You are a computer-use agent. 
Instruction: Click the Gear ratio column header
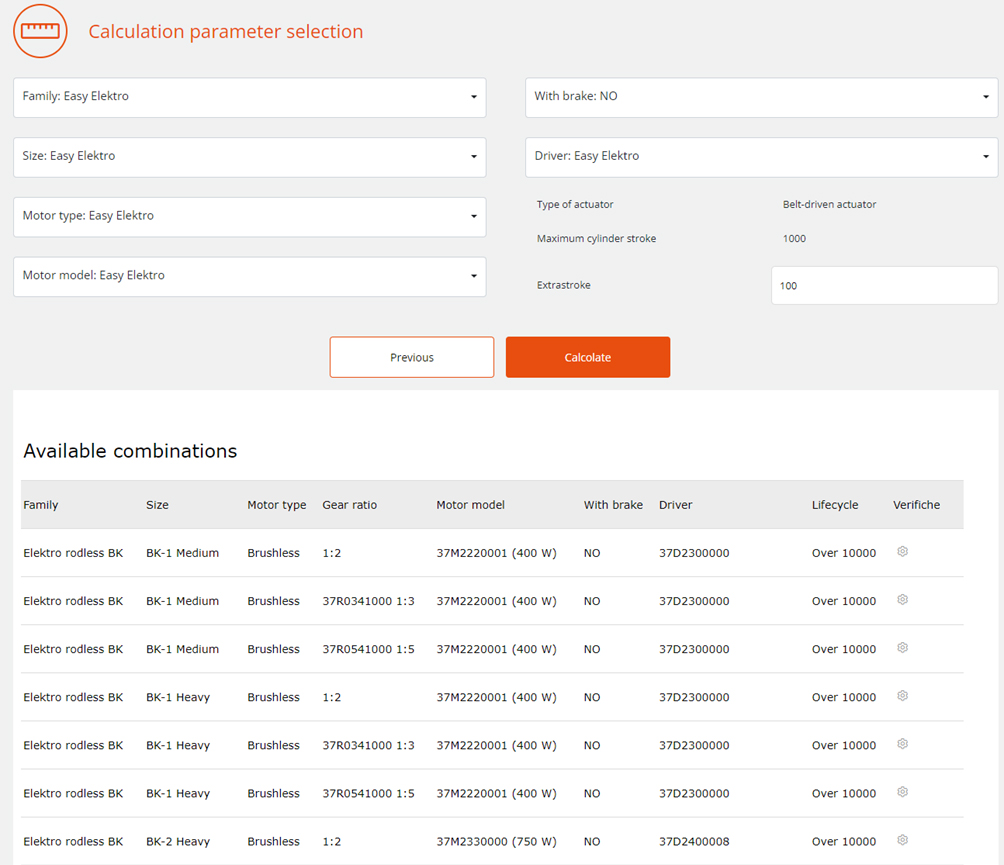click(x=349, y=505)
